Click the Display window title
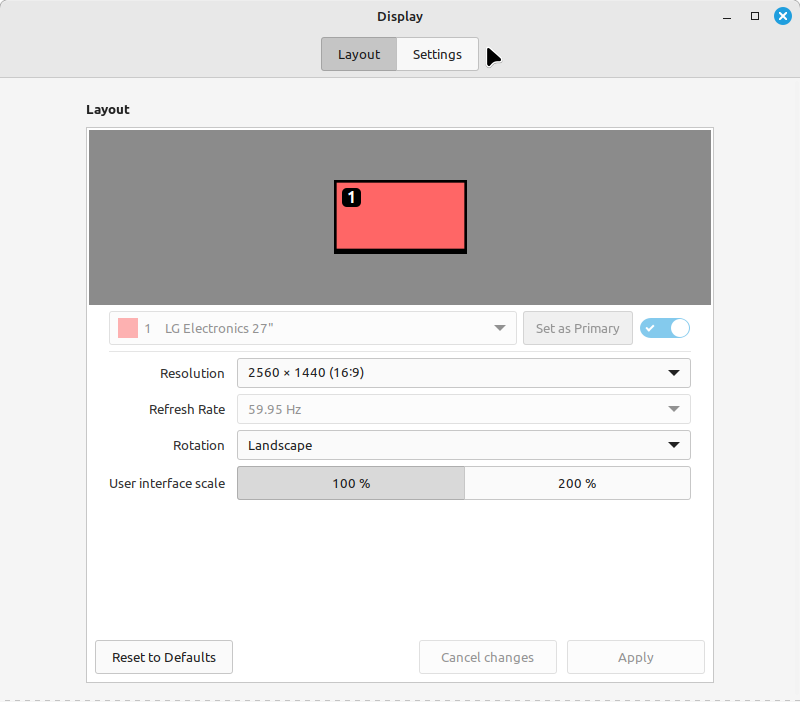Image resolution: width=800 pixels, height=702 pixels. point(400,17)
